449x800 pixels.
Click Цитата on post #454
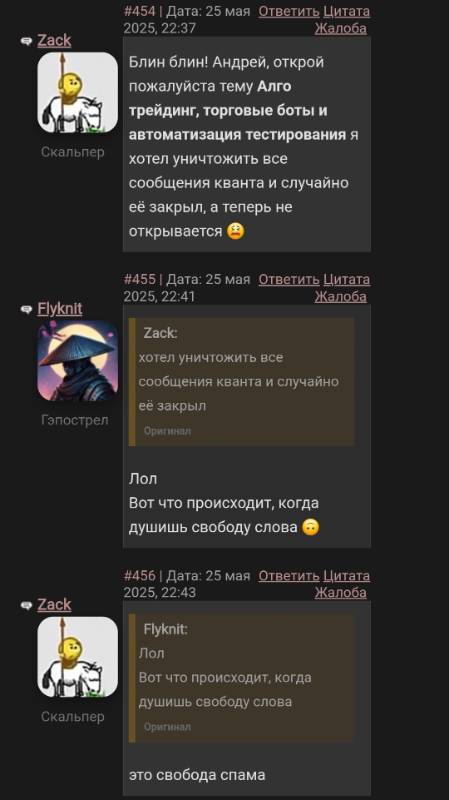point(347,11)
